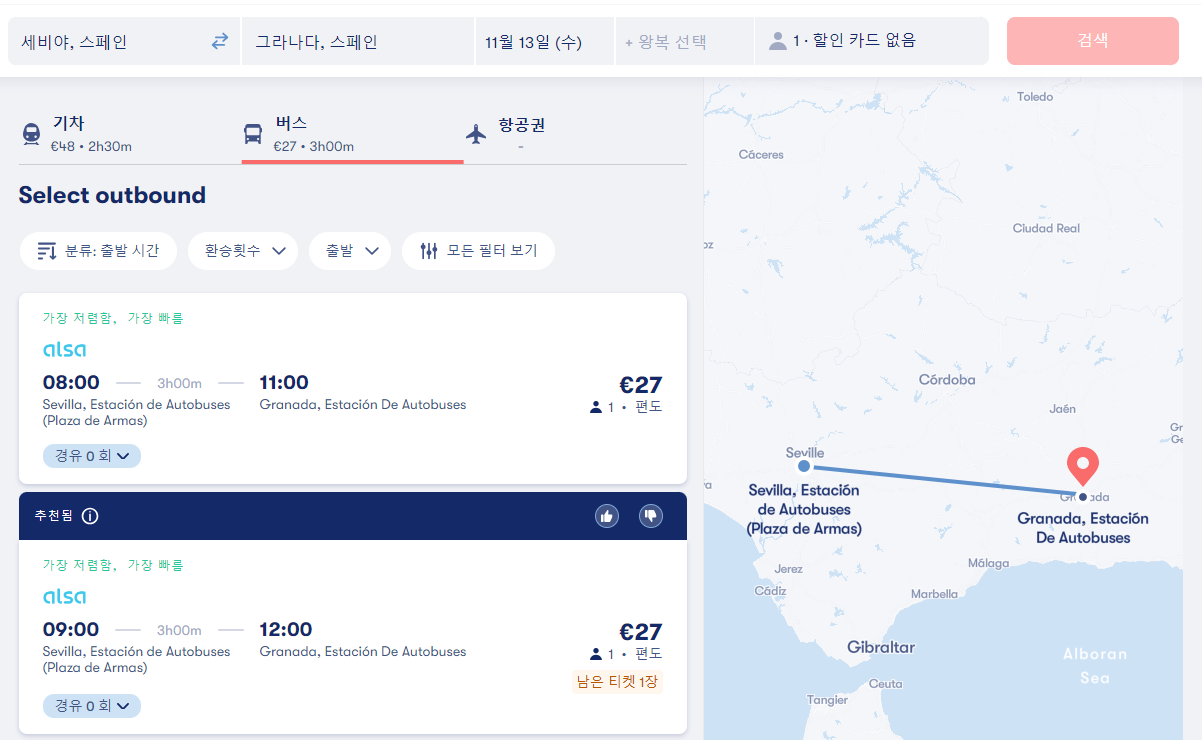The width and height of the screenshot is (1202, 740).
Task: Select the 버스 bus tab
Action: [352, 135]
